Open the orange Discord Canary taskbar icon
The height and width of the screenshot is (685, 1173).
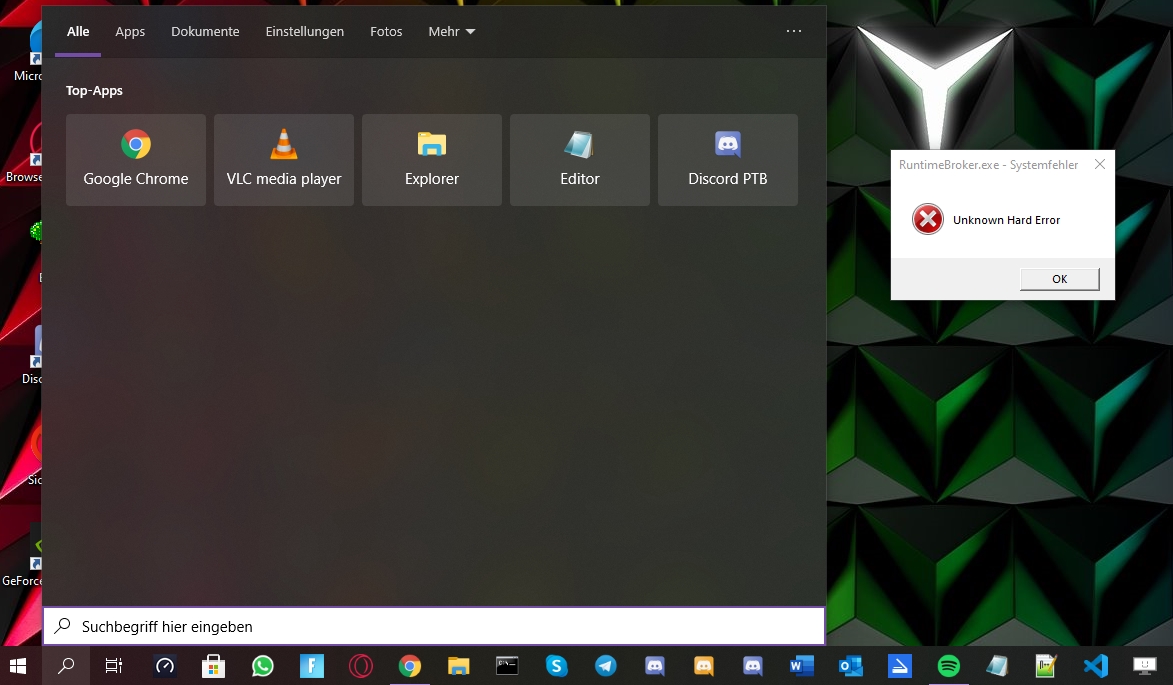pos(704,666)
